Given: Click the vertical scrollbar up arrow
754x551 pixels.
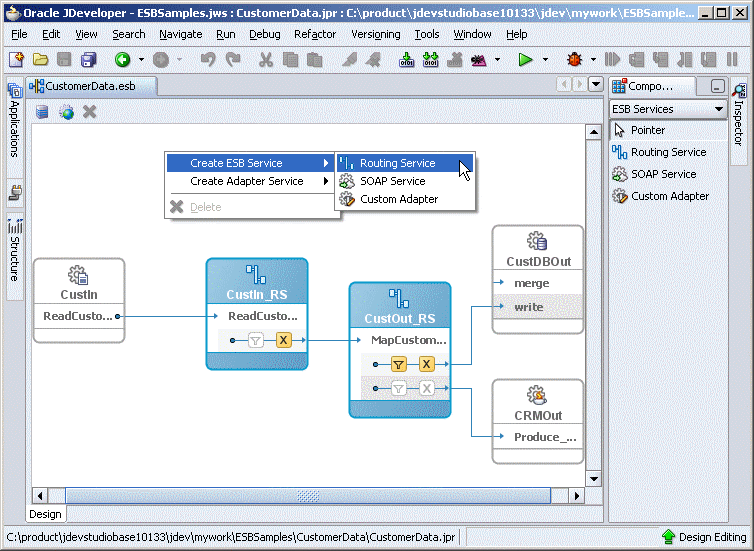Looking at the screenshot, I should click(594, 132).
